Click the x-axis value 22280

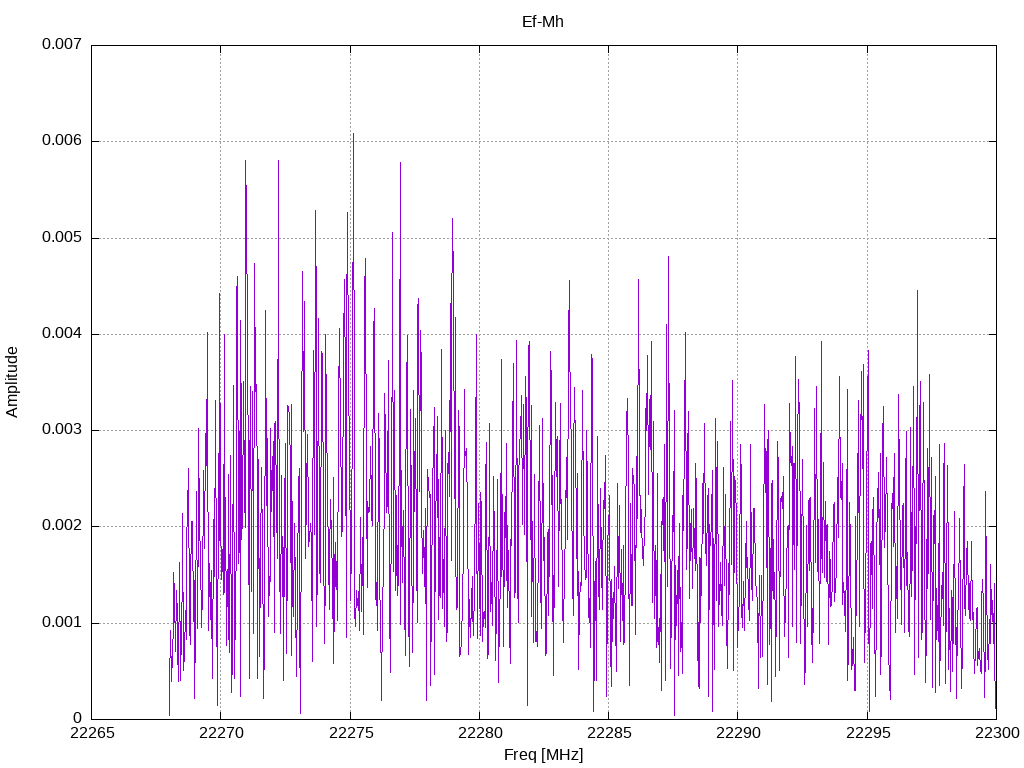click(480, 733)
